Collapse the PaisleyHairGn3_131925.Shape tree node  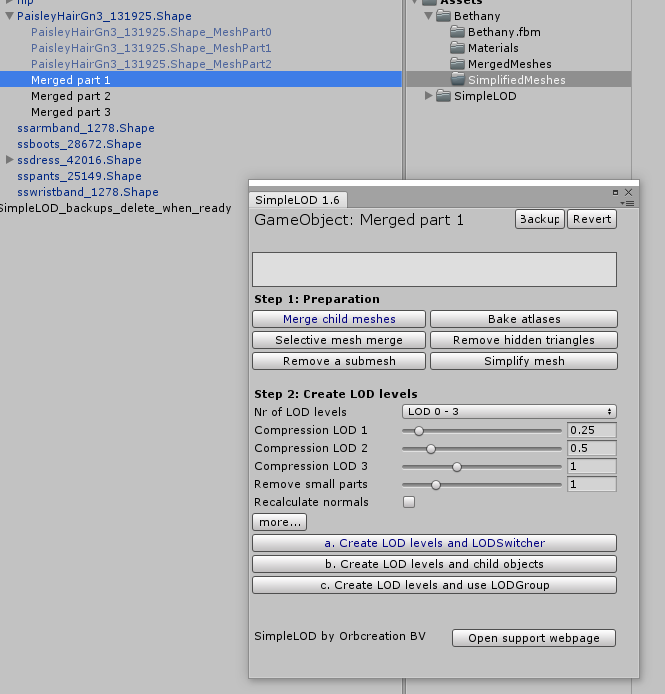tap(9, 16)
